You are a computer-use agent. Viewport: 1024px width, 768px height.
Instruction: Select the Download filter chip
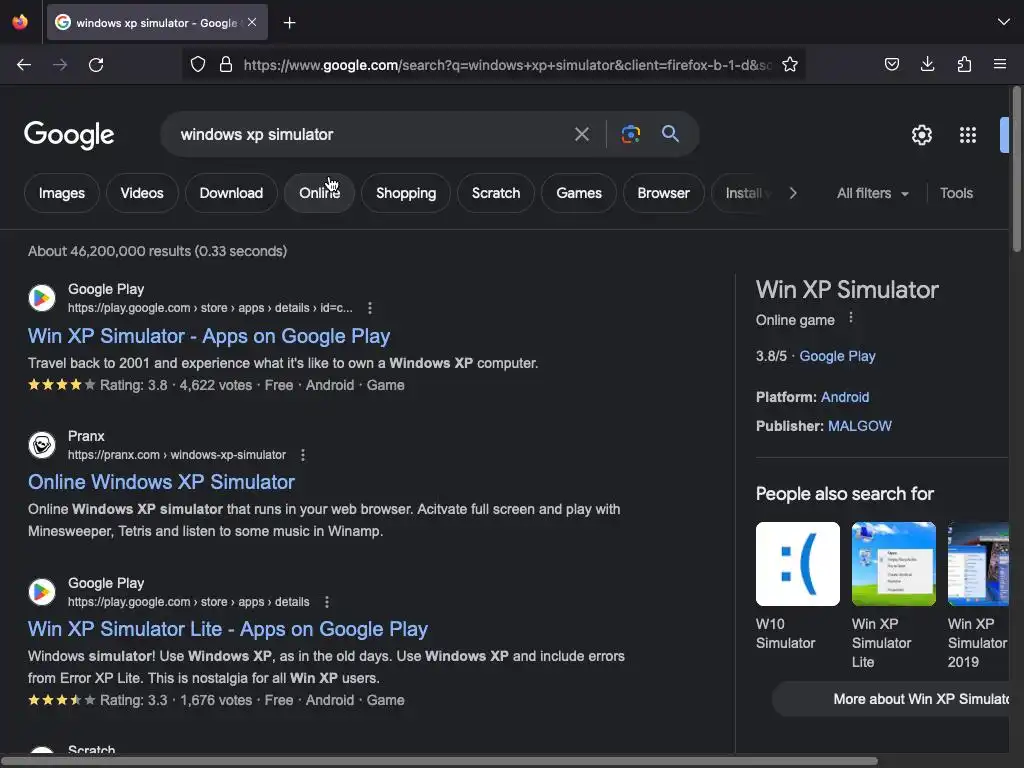(x=231, y=193)
